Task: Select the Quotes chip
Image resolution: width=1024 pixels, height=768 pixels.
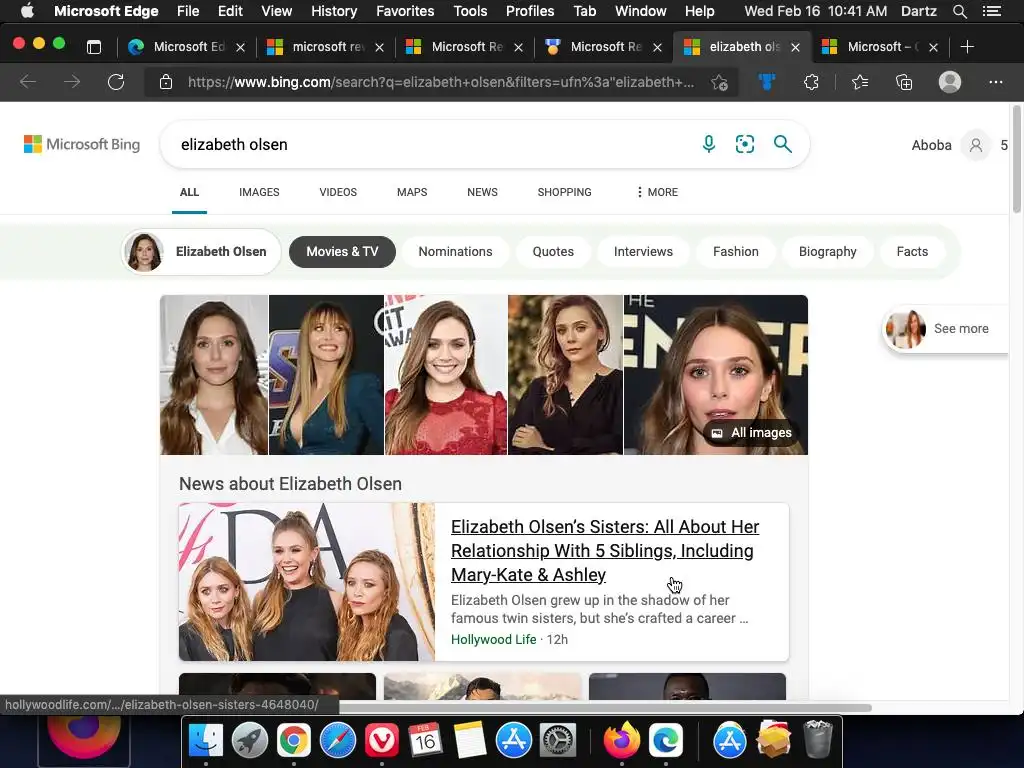Action: coord(553,251)
